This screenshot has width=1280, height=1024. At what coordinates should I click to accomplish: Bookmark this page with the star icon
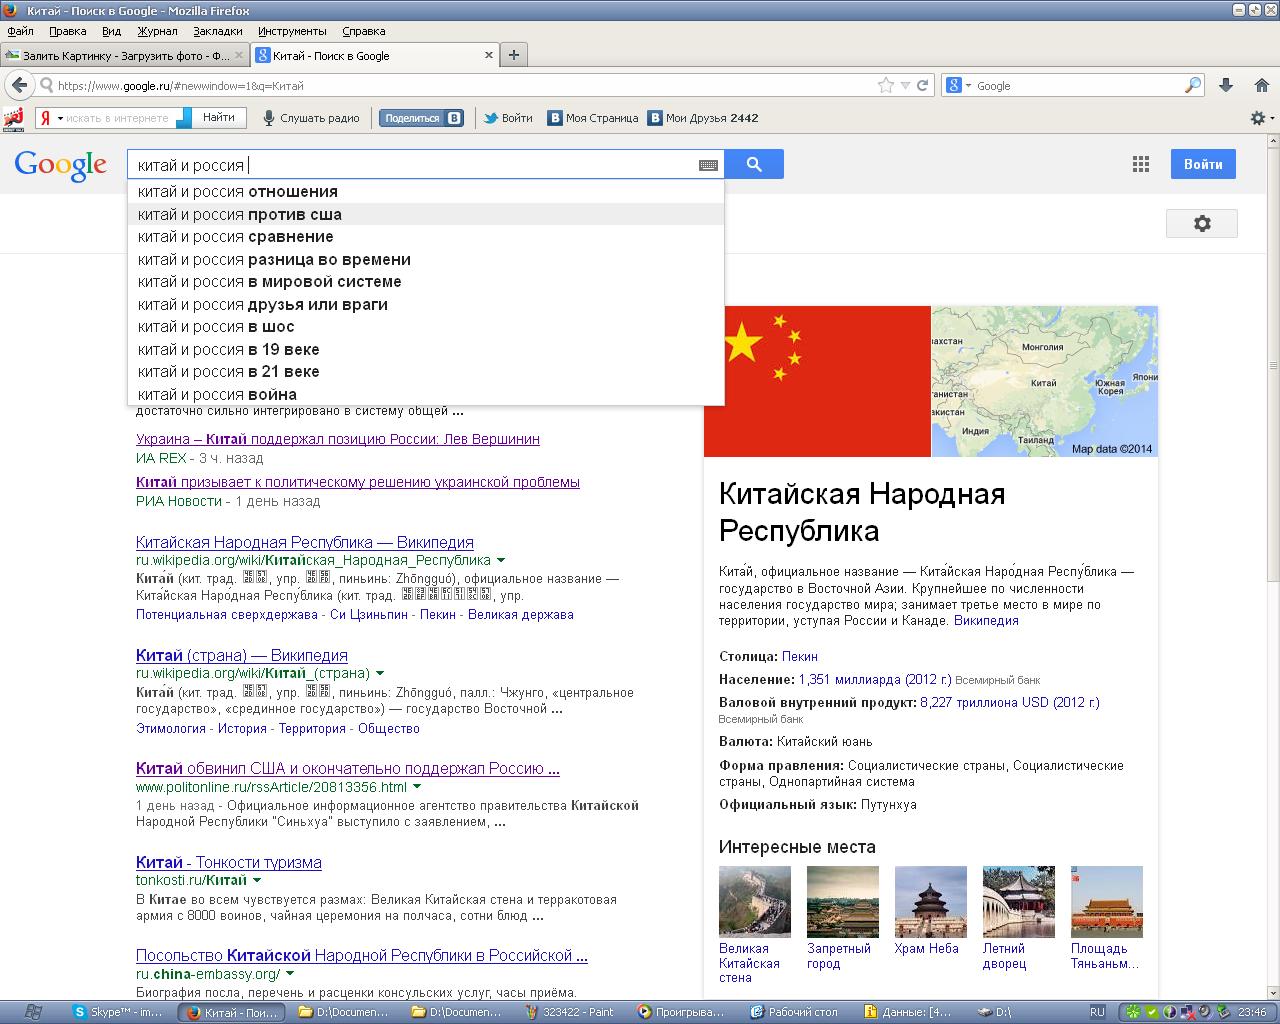point(885,86)
